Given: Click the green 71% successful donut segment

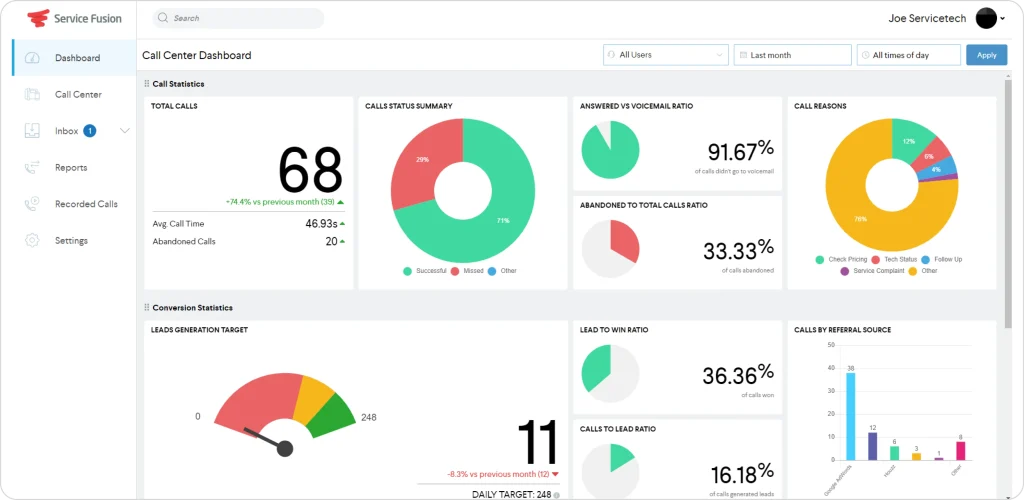Looking at the screenshot, I should coord(502,221).
